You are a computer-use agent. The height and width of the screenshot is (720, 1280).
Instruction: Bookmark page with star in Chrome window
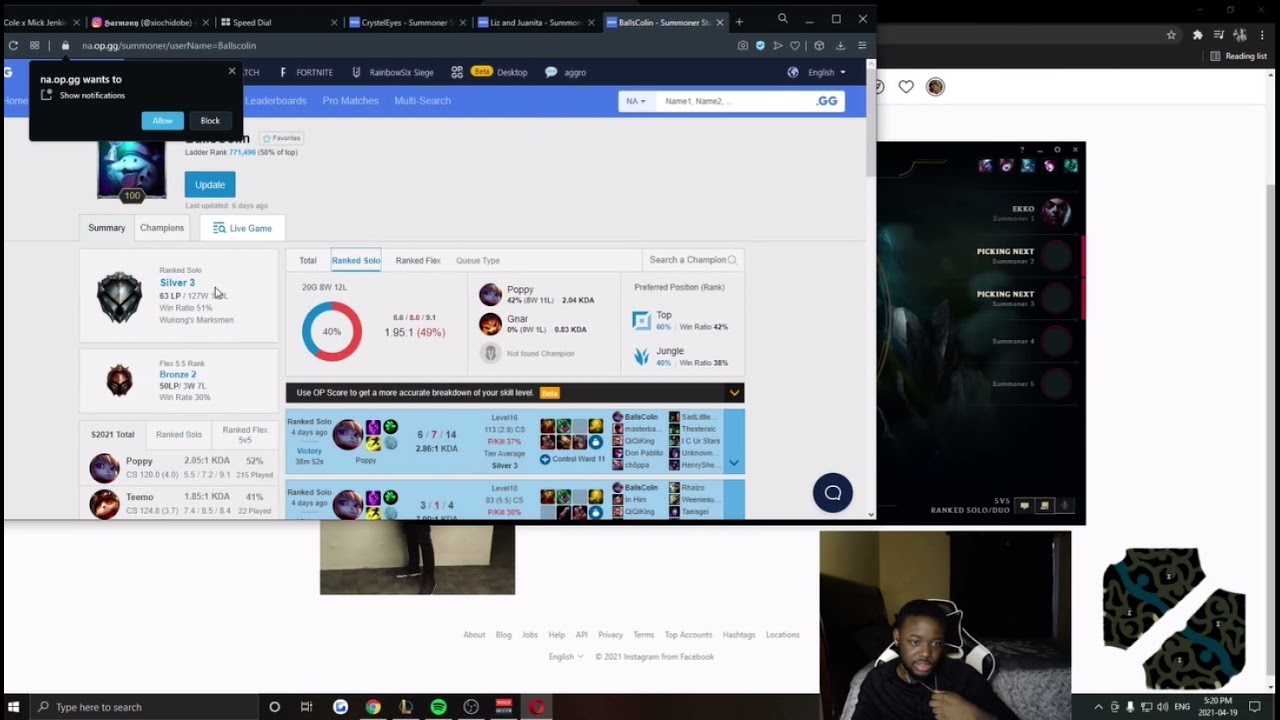click(x=1171, y=35)
